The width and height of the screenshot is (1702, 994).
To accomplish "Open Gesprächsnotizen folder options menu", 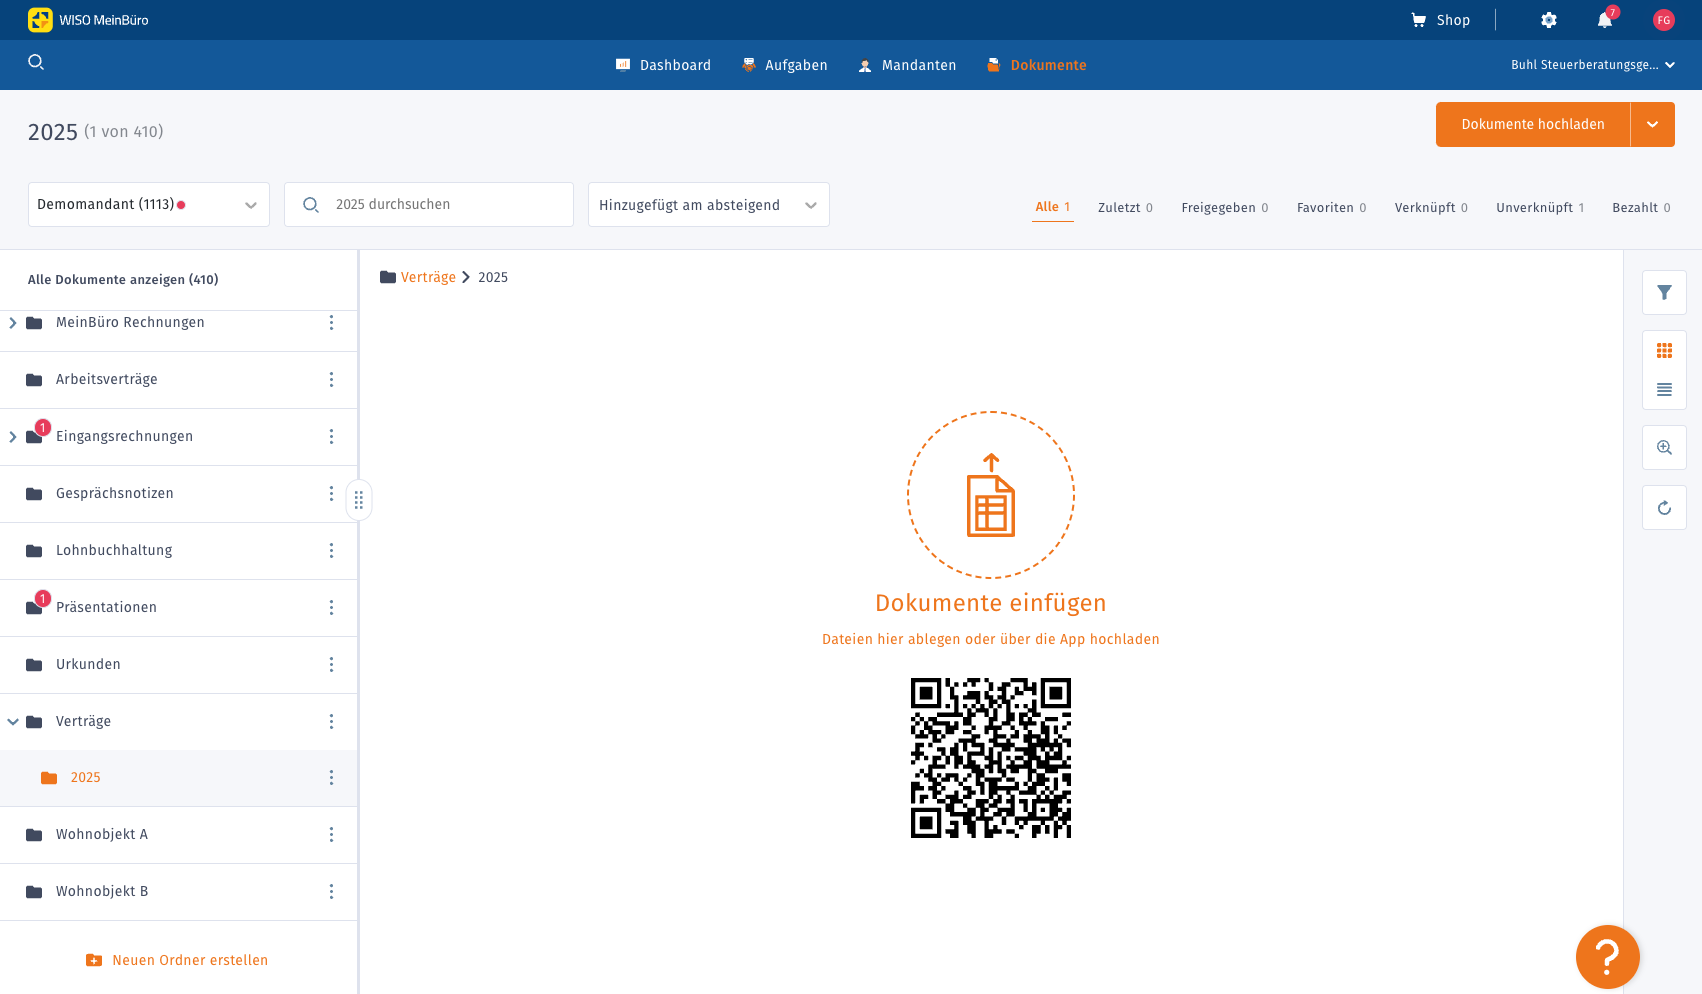I will [332, 493].
